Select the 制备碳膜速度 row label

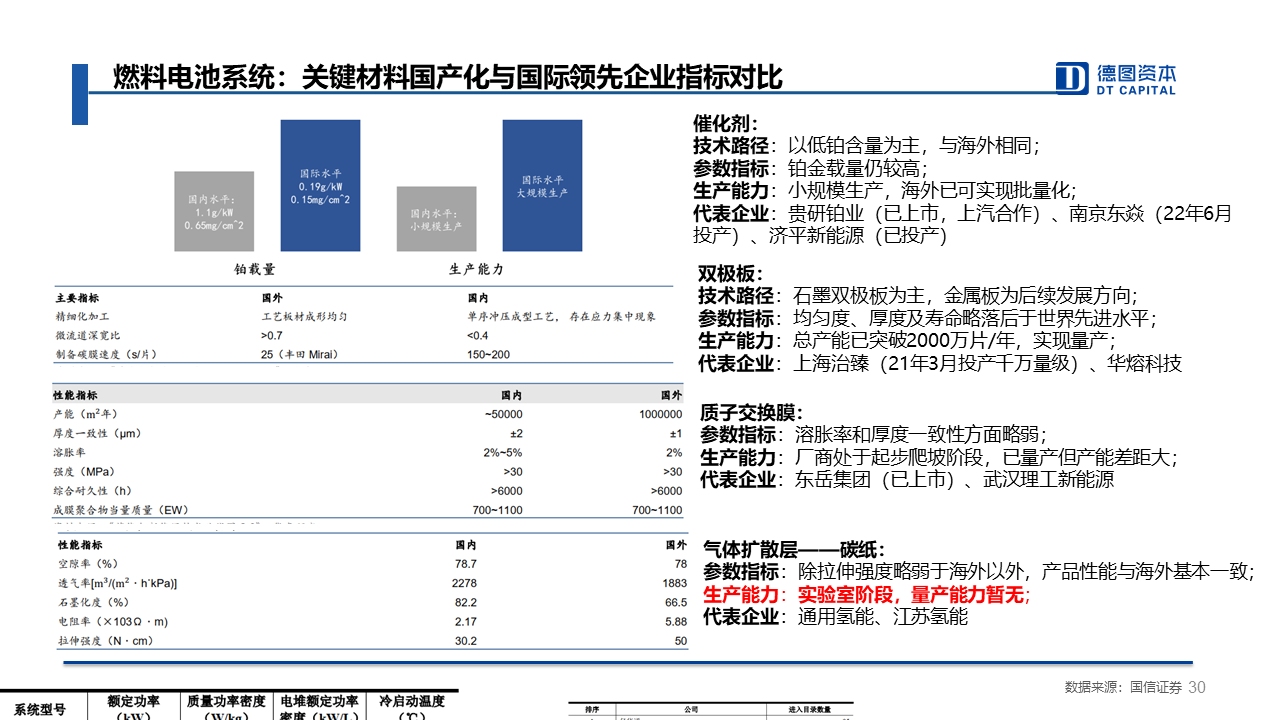106,355
